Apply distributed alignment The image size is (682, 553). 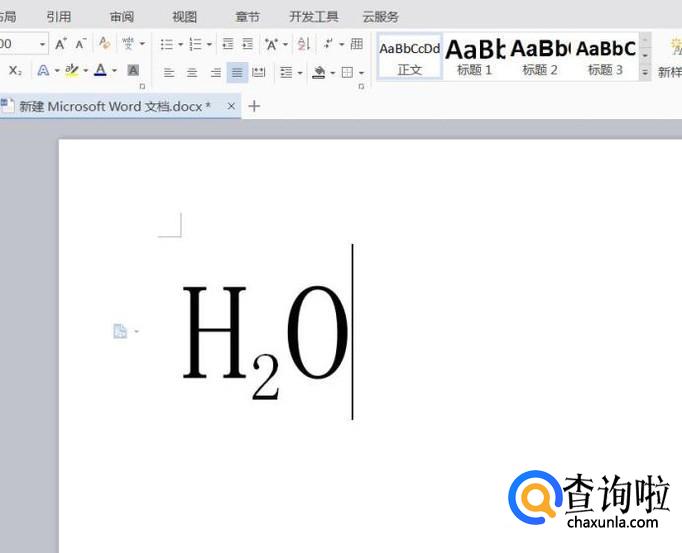pyautogui.click(x=259, y=72)
